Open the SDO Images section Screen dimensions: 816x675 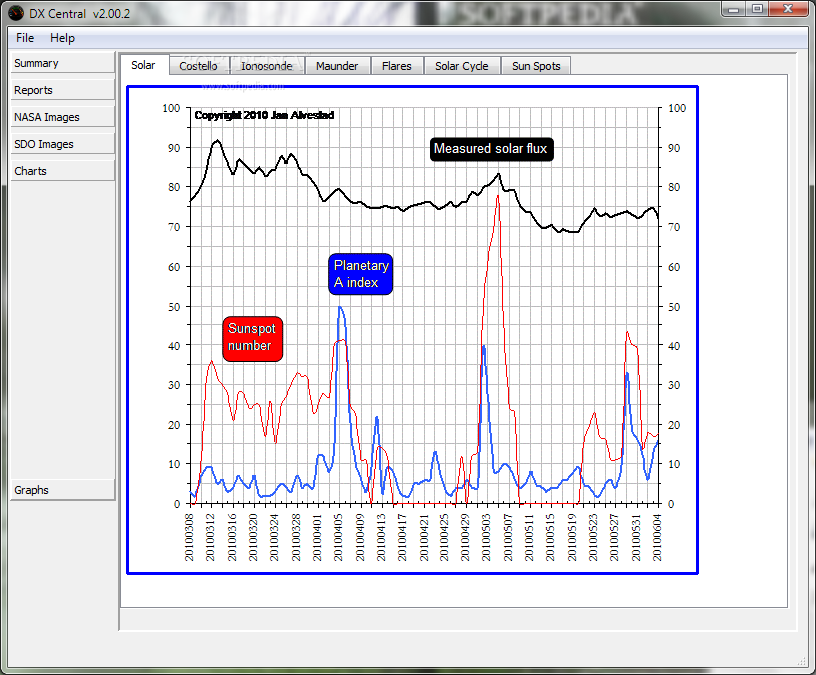(x=62, y=144)
